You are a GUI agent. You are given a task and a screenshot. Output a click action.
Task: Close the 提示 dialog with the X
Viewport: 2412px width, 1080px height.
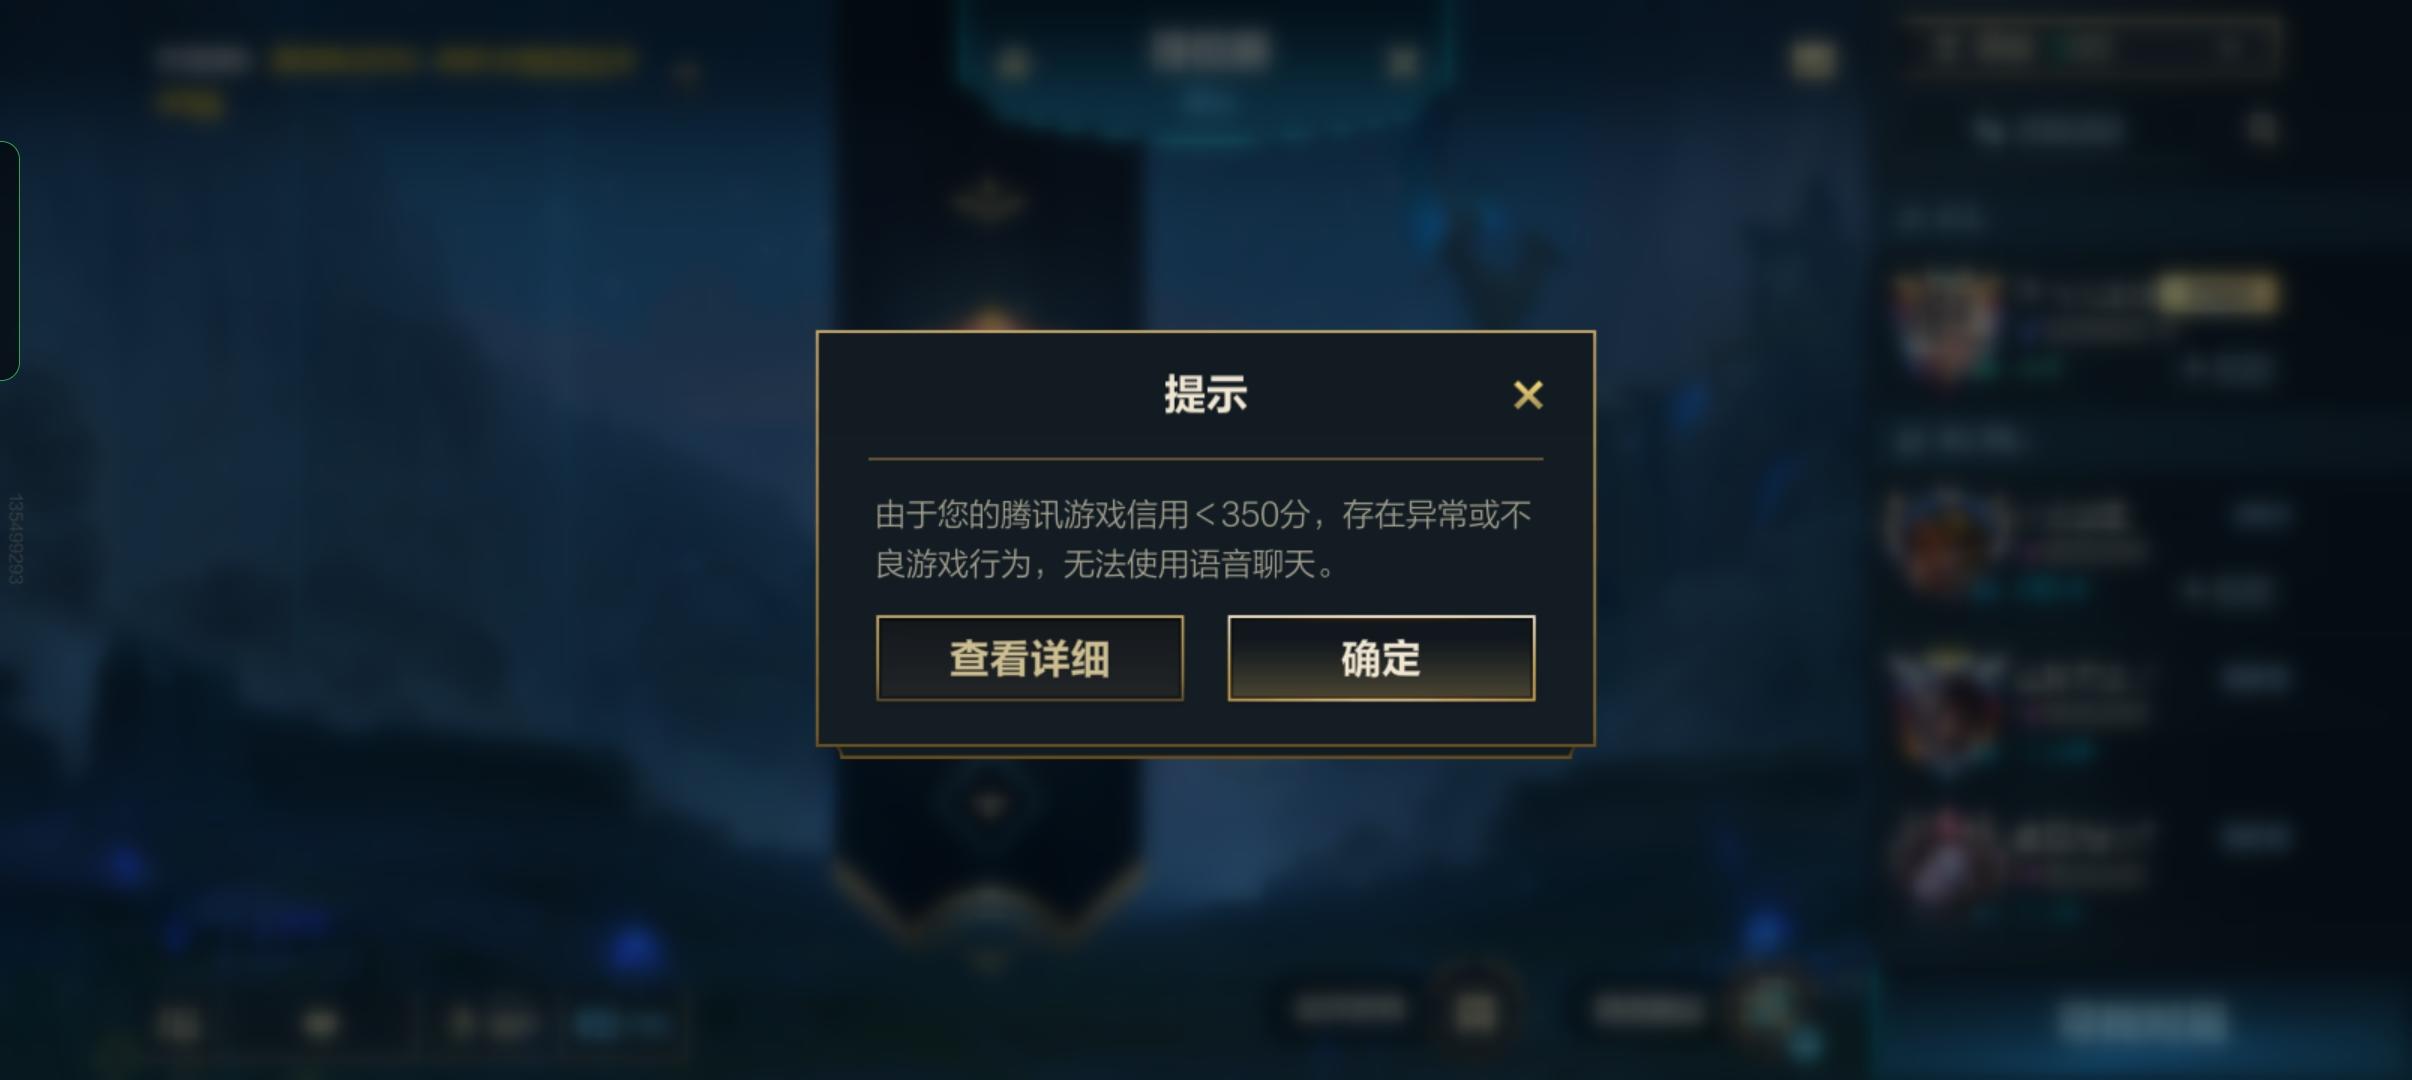1527,395
